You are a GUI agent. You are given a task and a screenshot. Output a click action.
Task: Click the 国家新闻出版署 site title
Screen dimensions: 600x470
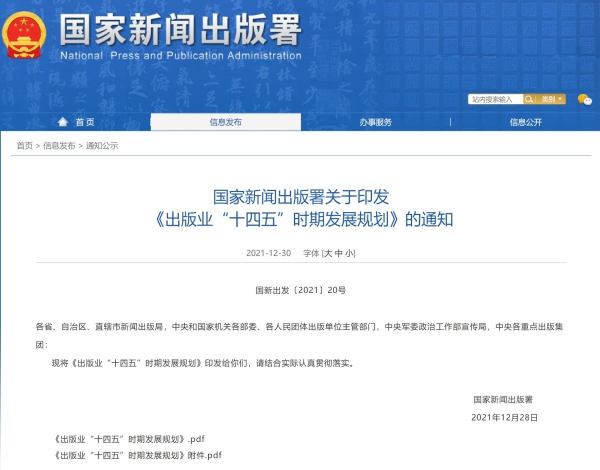click(x=180, y=30)
